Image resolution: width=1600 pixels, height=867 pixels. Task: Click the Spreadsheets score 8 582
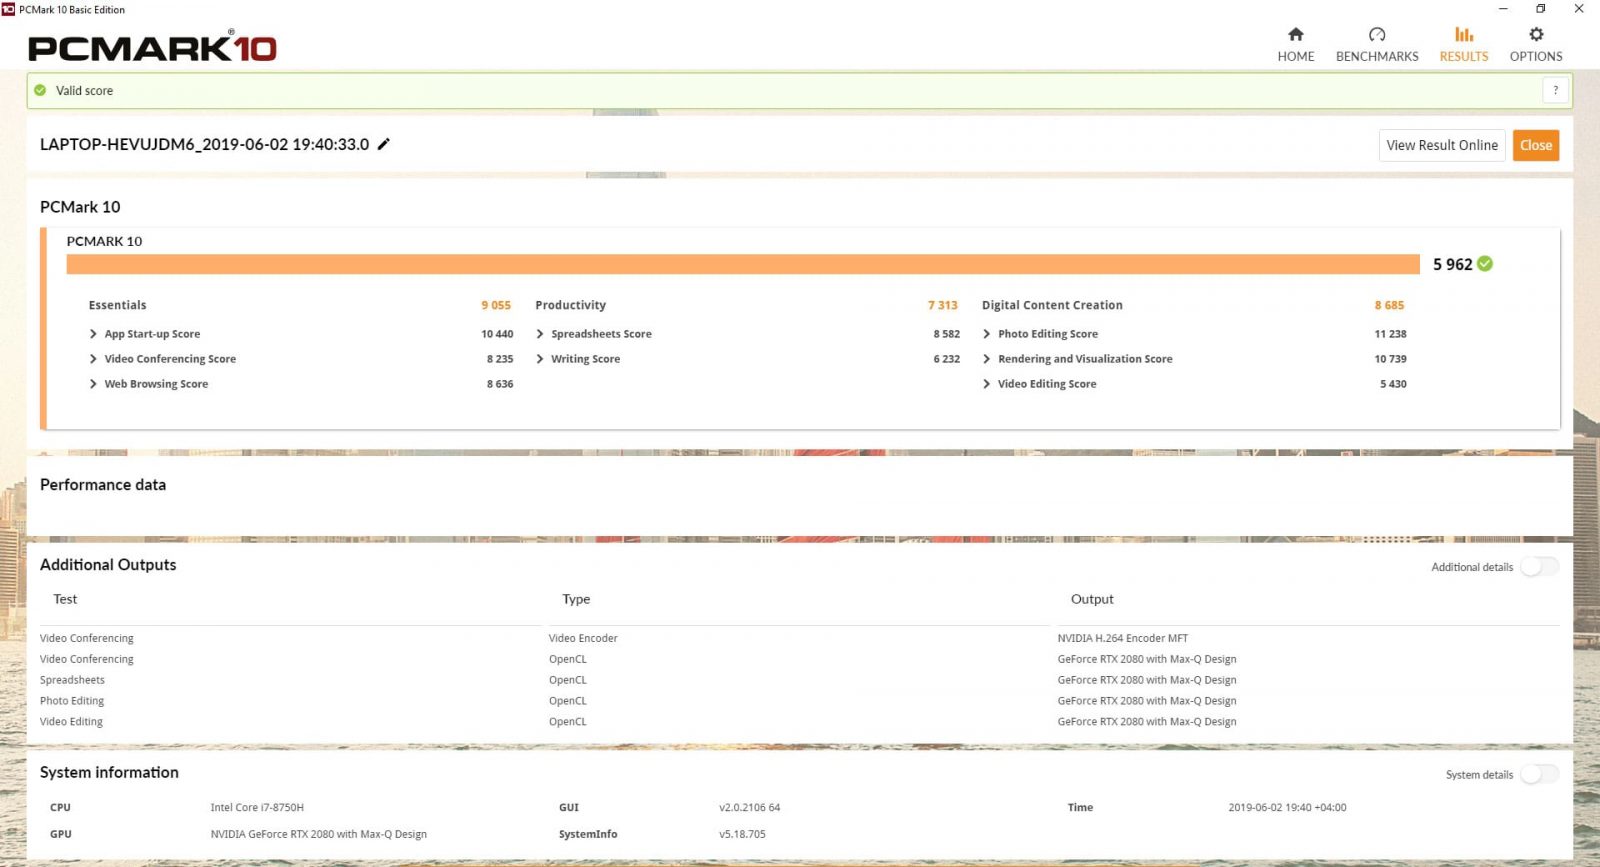[x=946, y=334]
